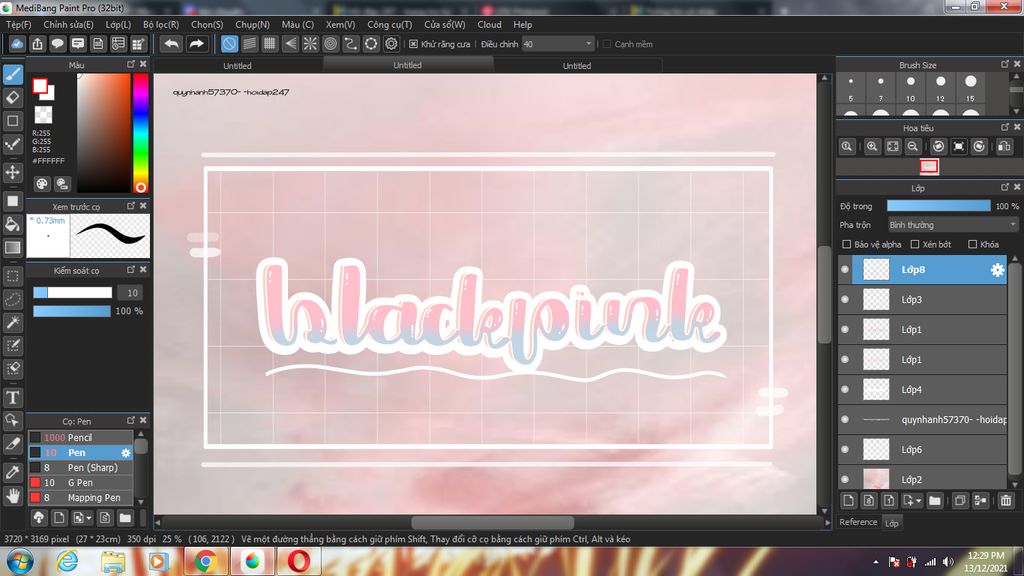1024x576 pixels.
Task: Create new layer folder
Action: [x=935, y=501]
